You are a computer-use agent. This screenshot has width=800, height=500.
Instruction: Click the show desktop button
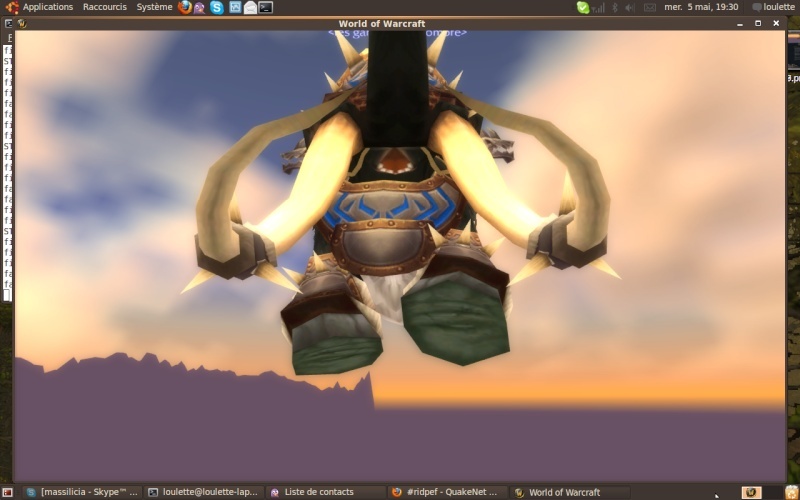click(x=8, y=492)
